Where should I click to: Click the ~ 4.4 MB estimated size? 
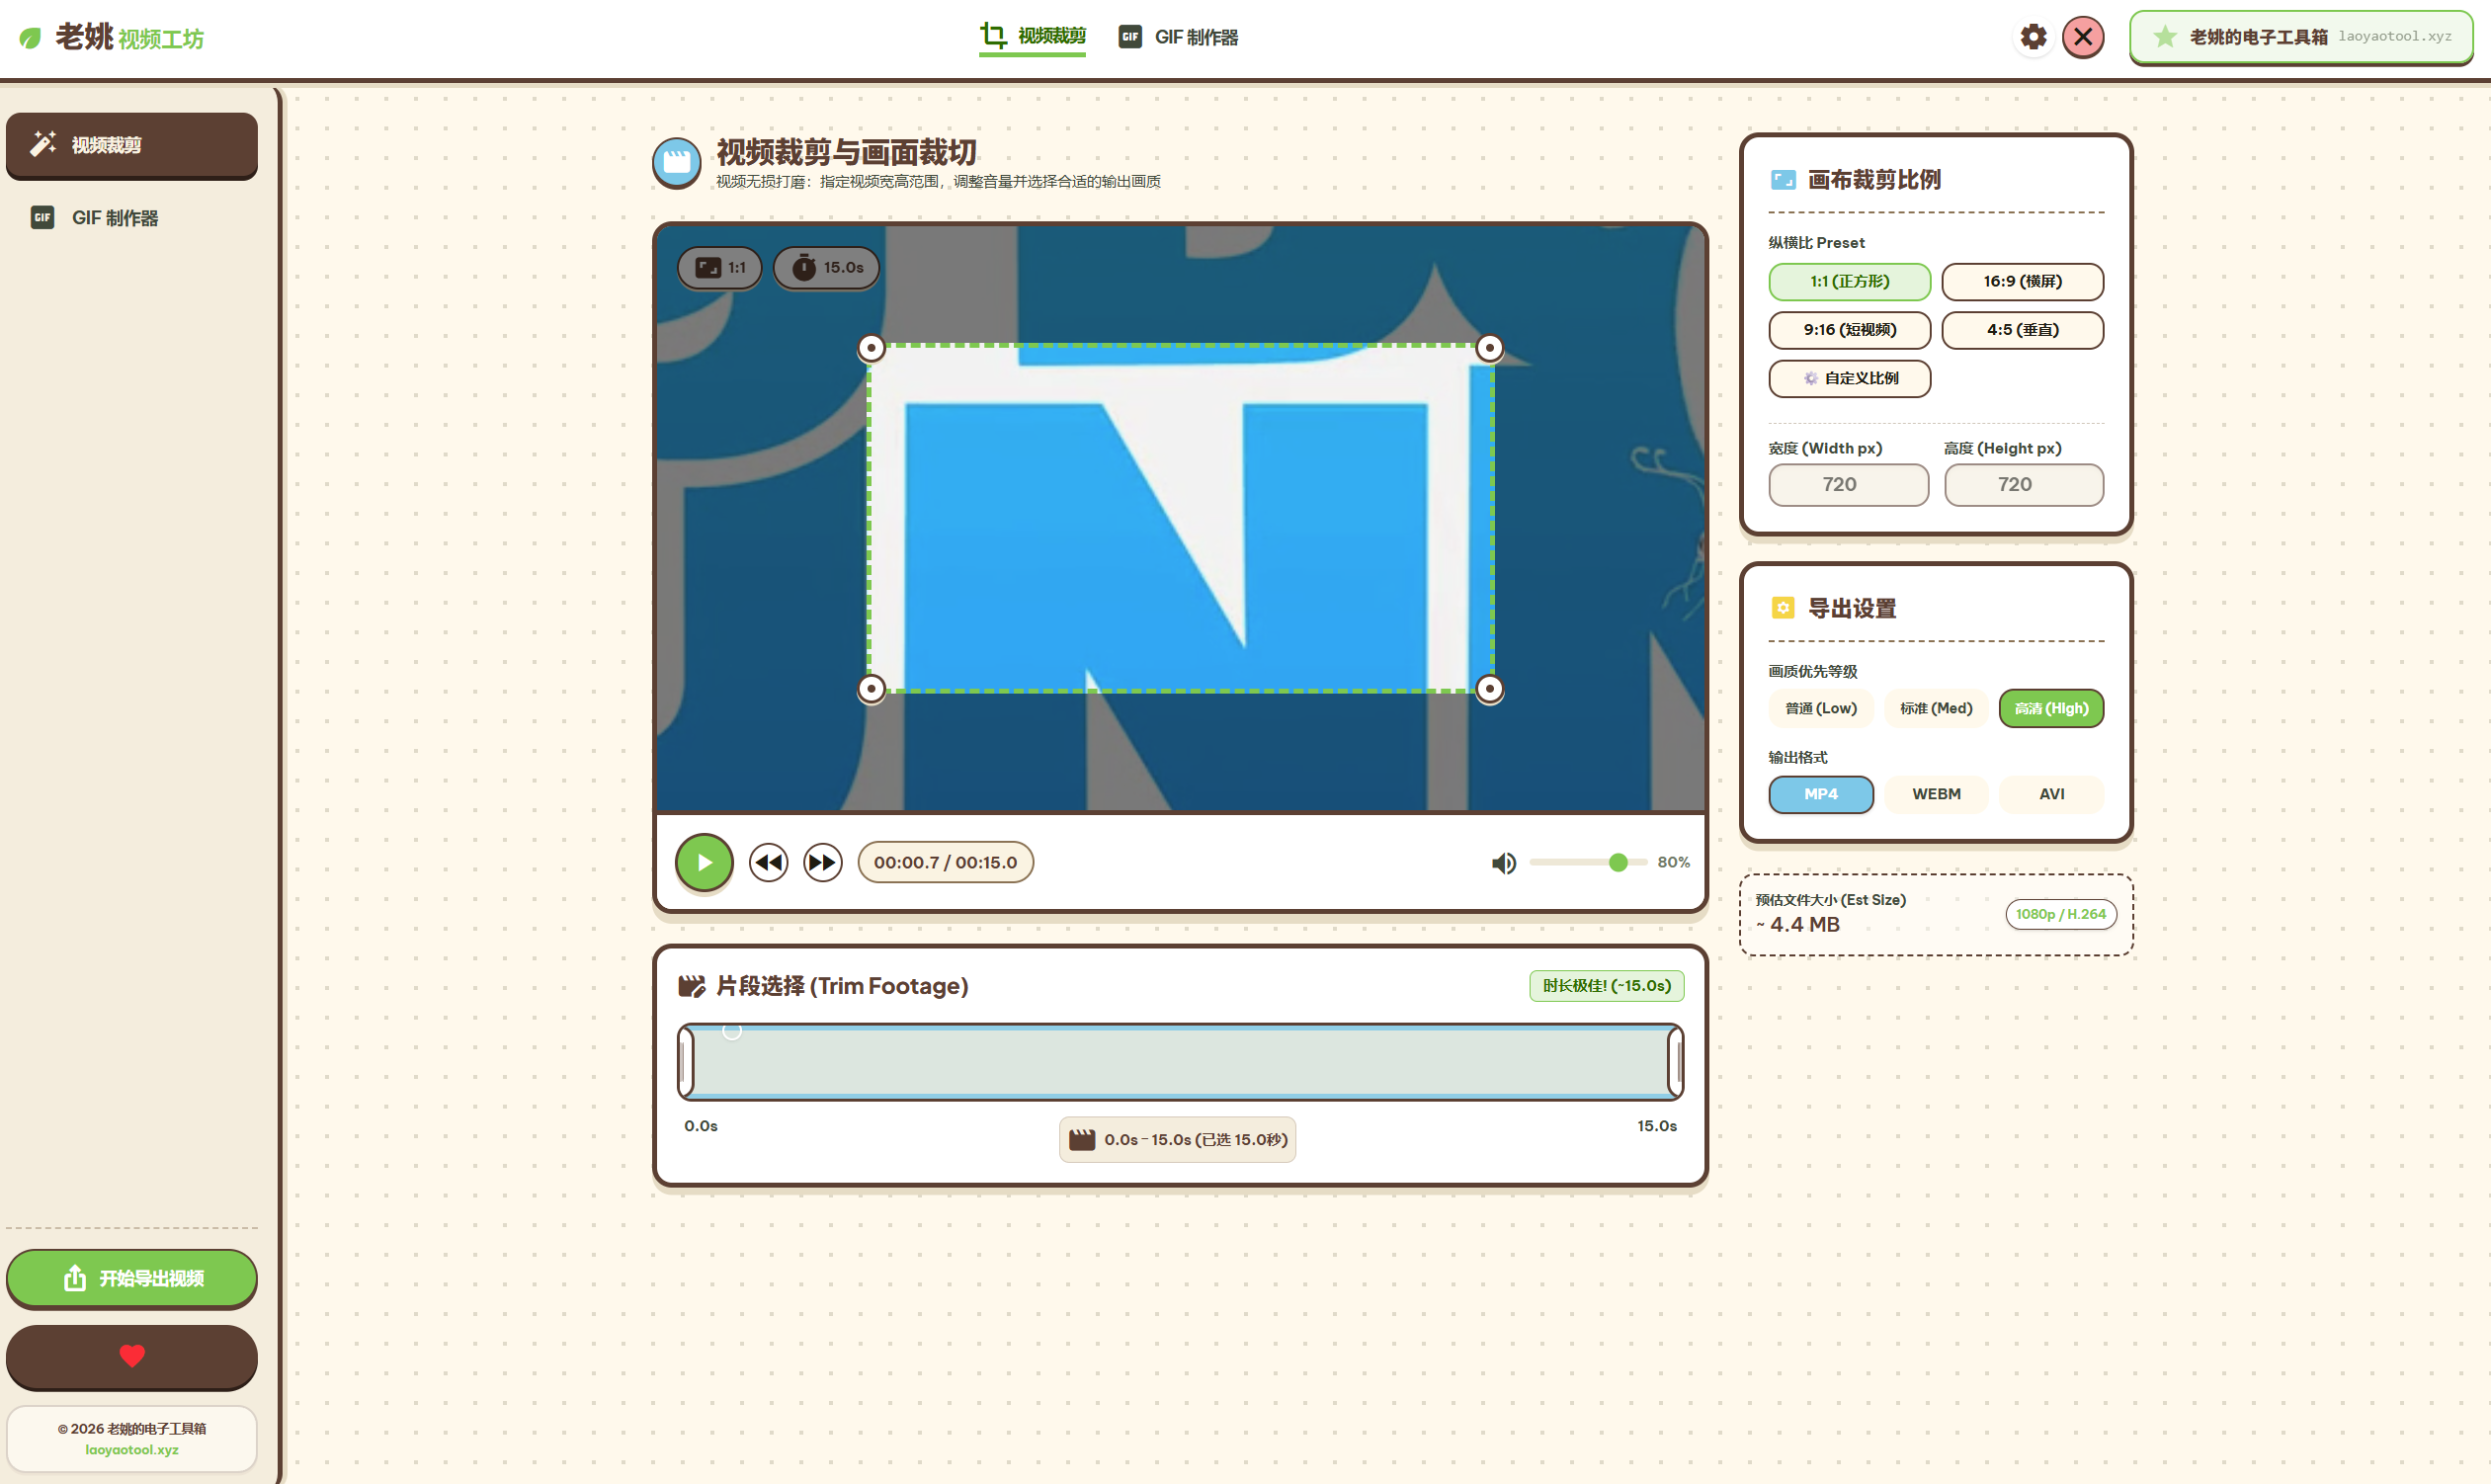point(1798,925)
